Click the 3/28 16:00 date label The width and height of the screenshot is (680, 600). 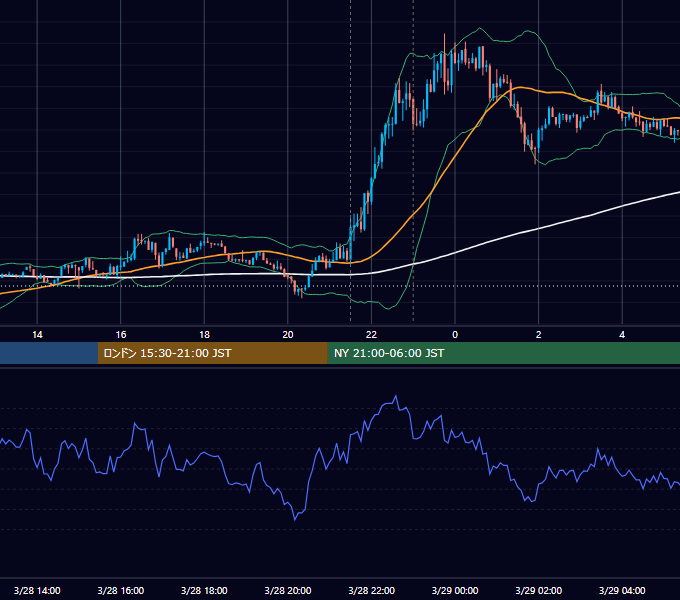click(121, 590)
